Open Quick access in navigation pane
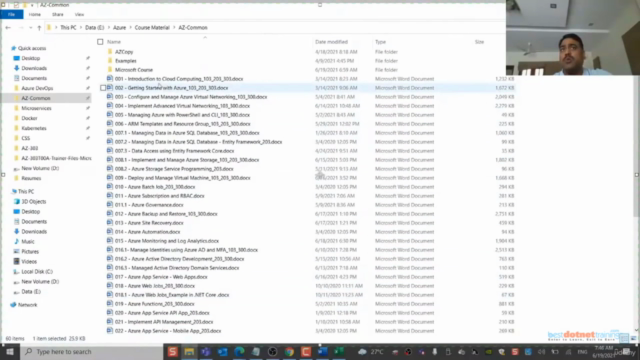 32,48
